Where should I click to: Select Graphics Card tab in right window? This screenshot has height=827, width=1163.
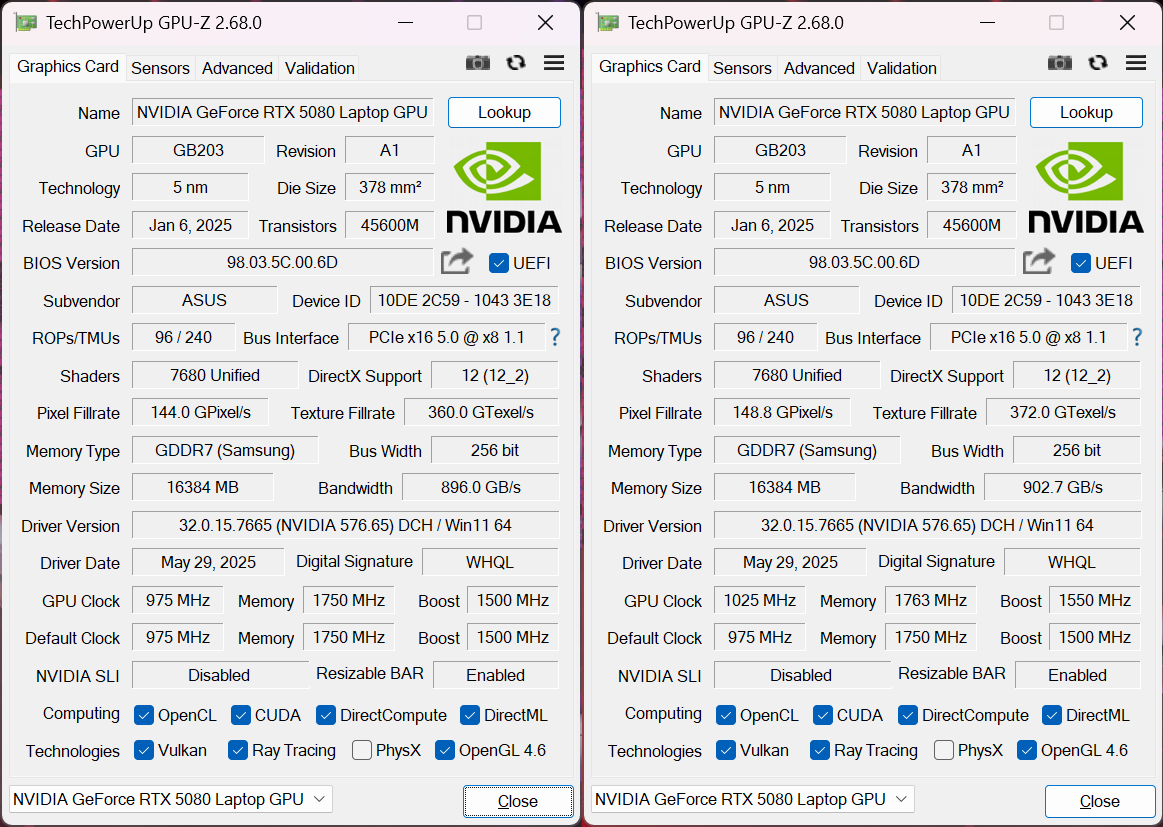pos(650,67)
